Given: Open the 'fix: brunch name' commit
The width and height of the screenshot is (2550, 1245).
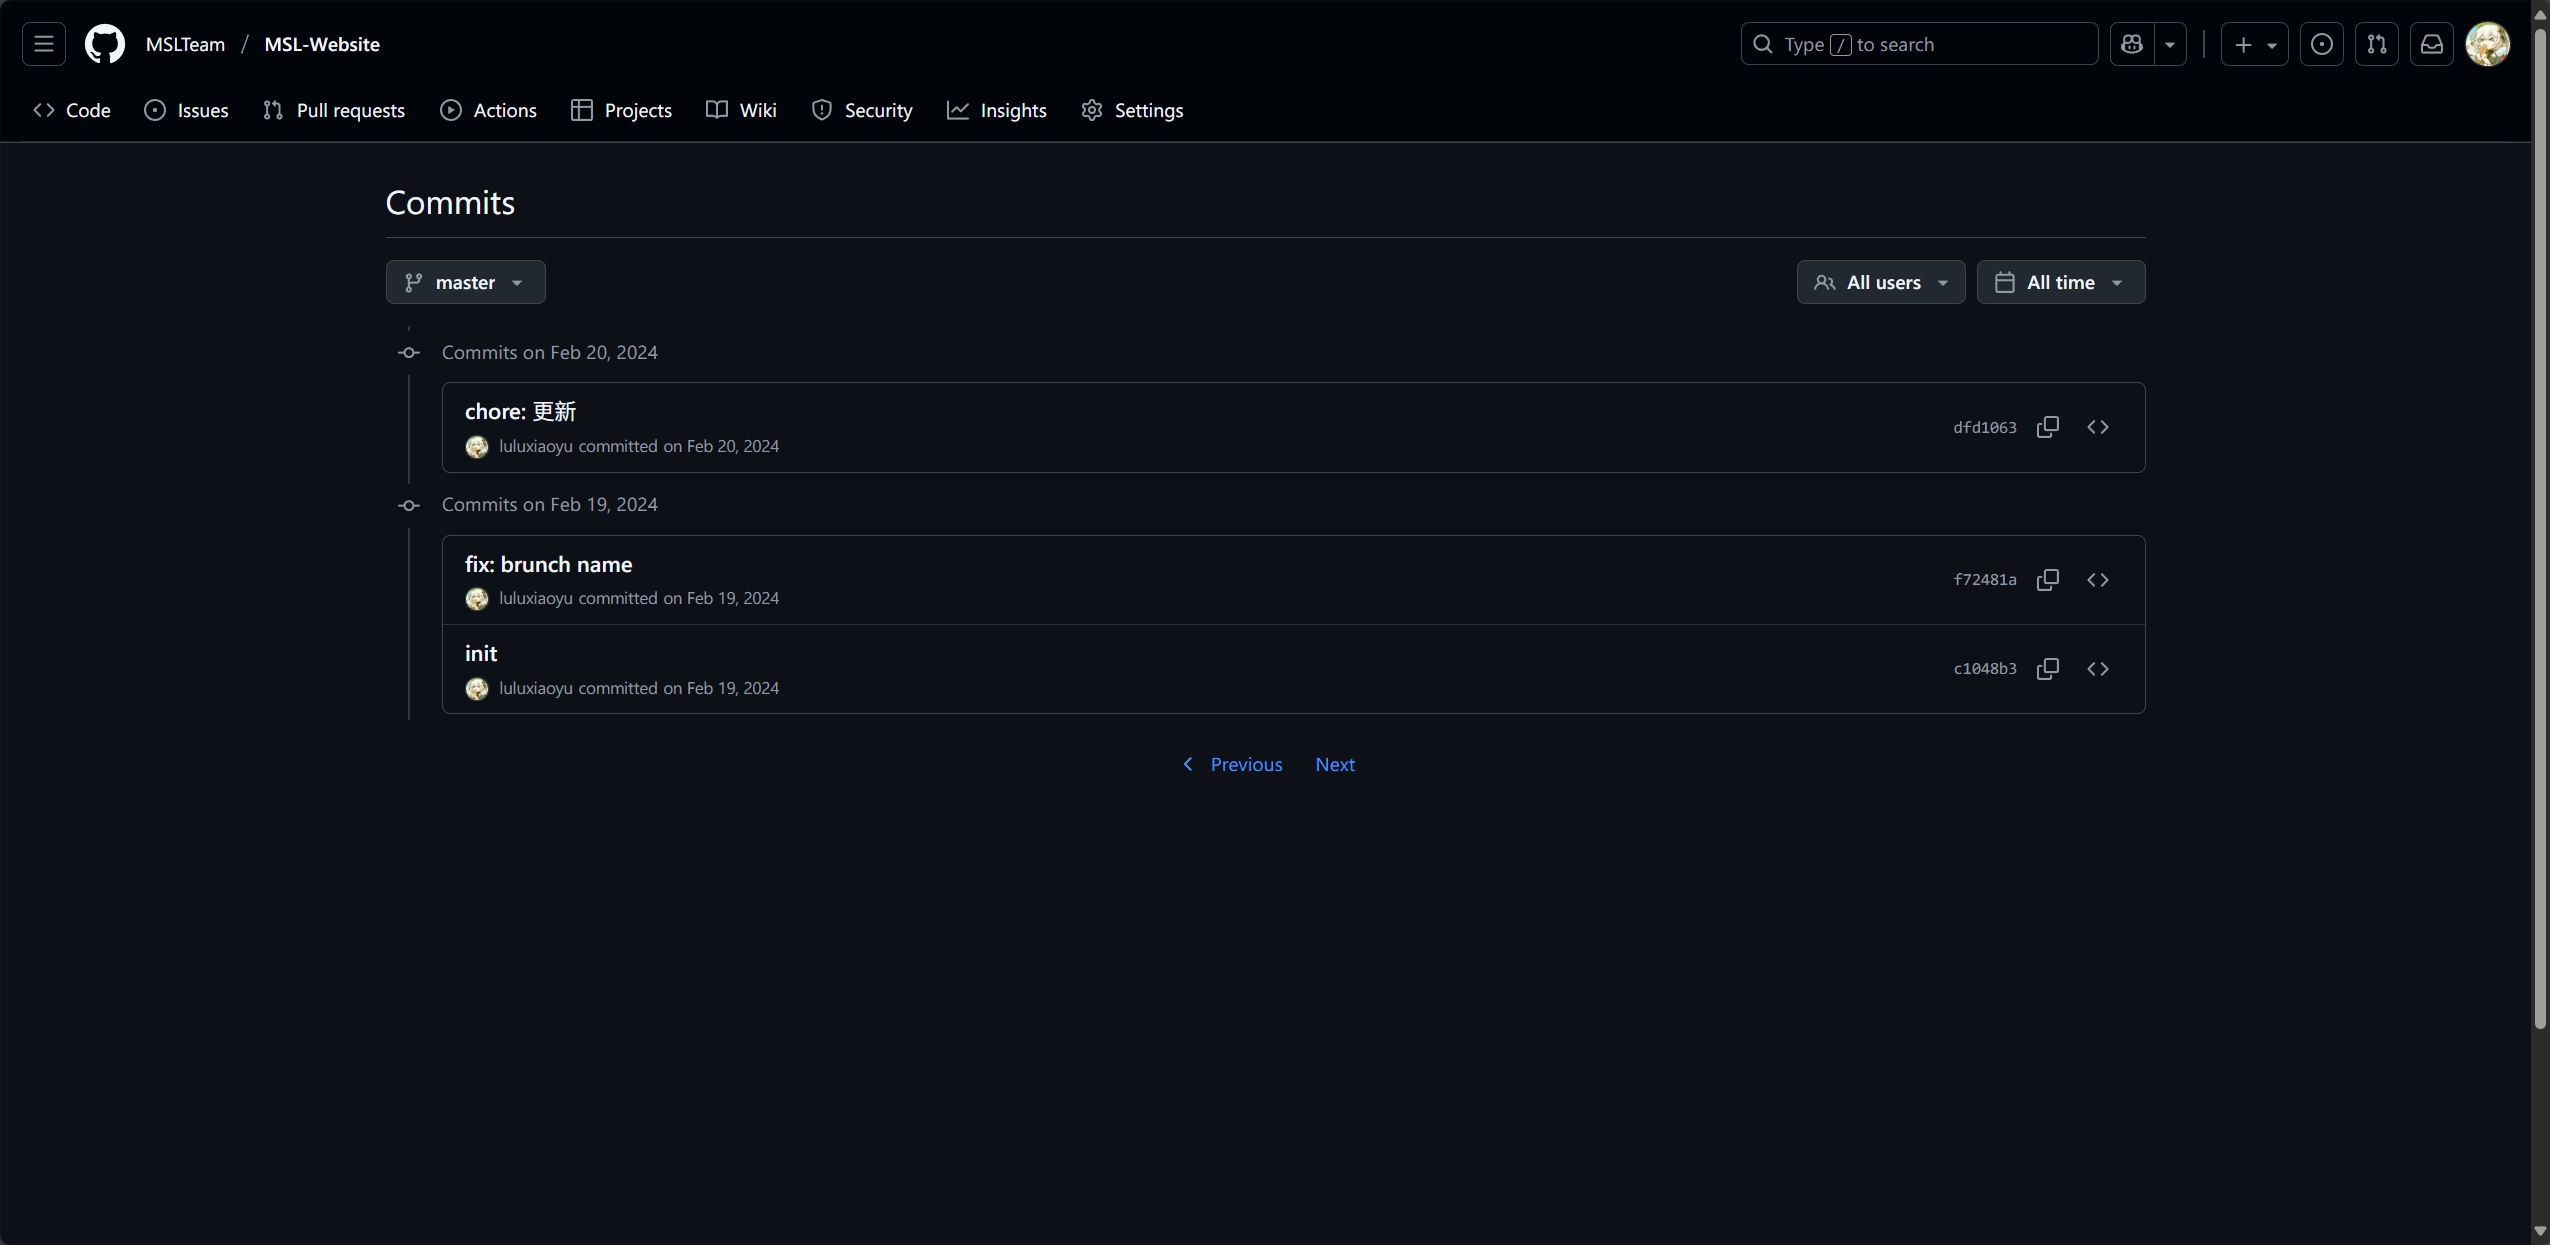Looking at the screenshot, I should click(x=548, y=564).
